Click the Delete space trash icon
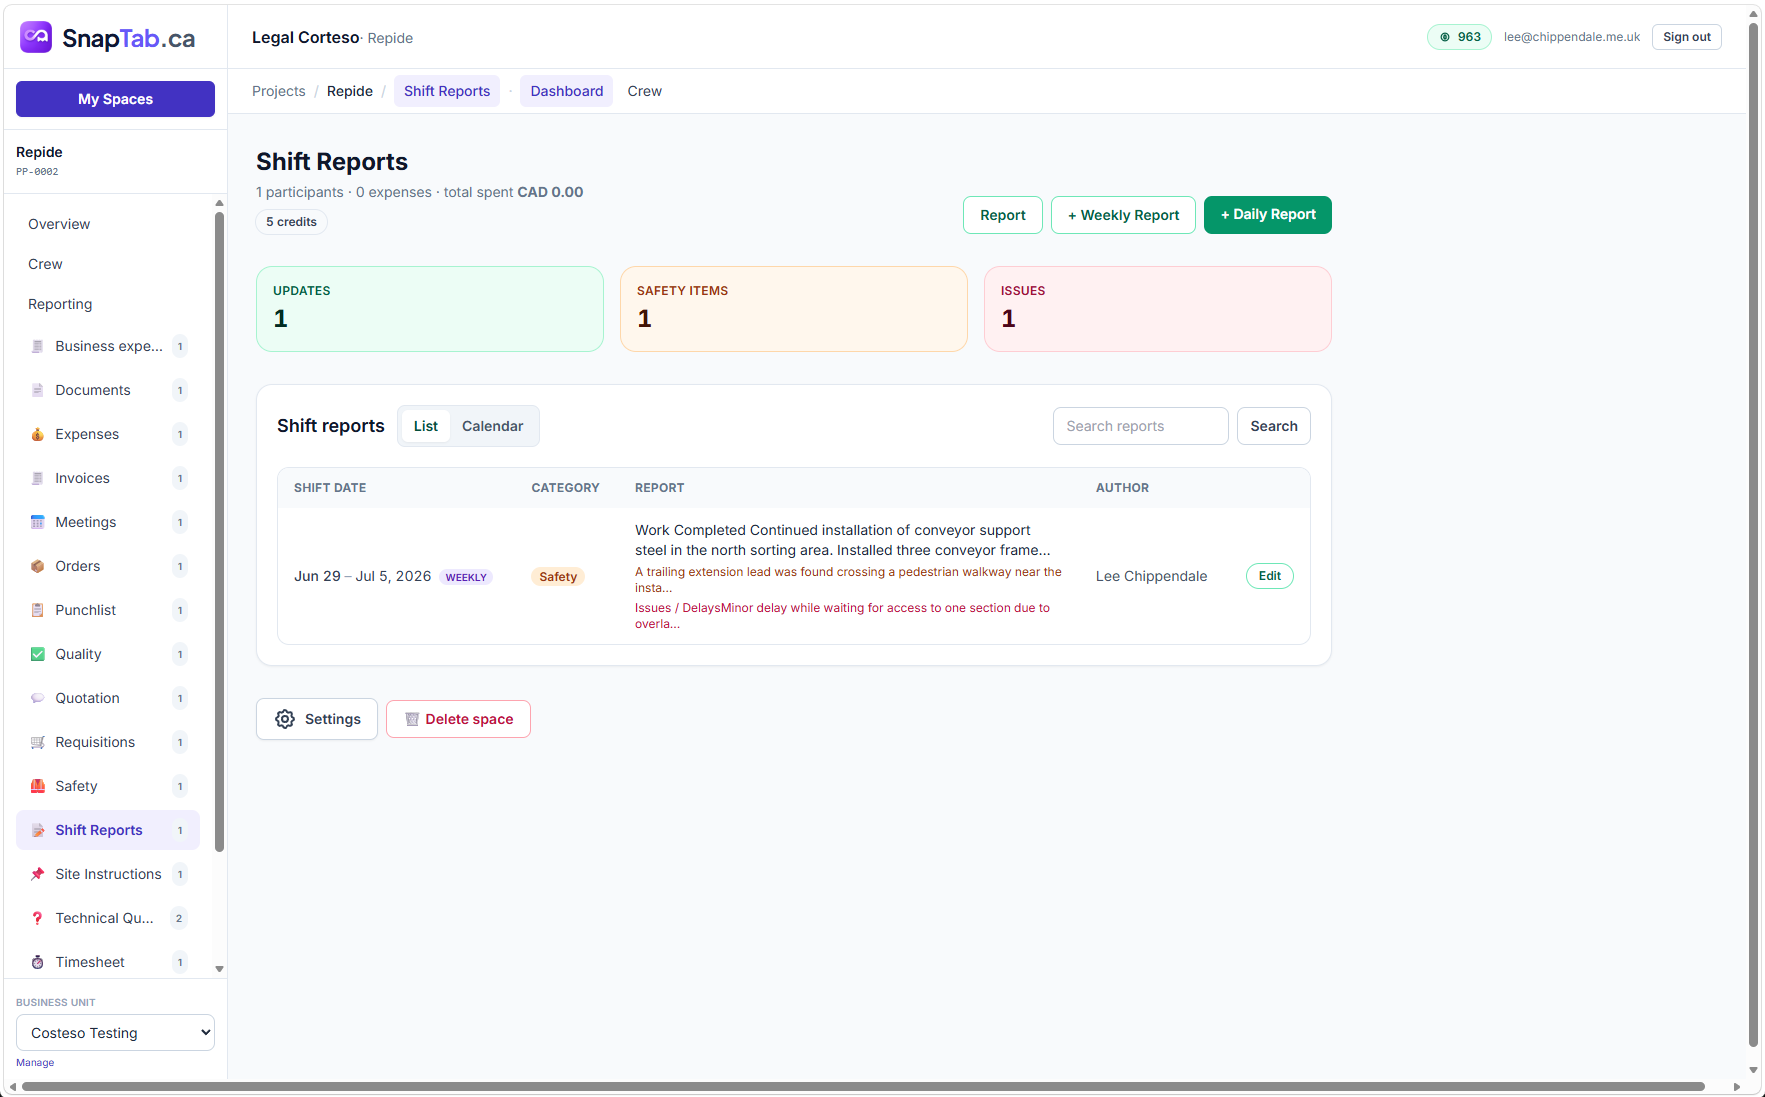 (x=412, y=719)
